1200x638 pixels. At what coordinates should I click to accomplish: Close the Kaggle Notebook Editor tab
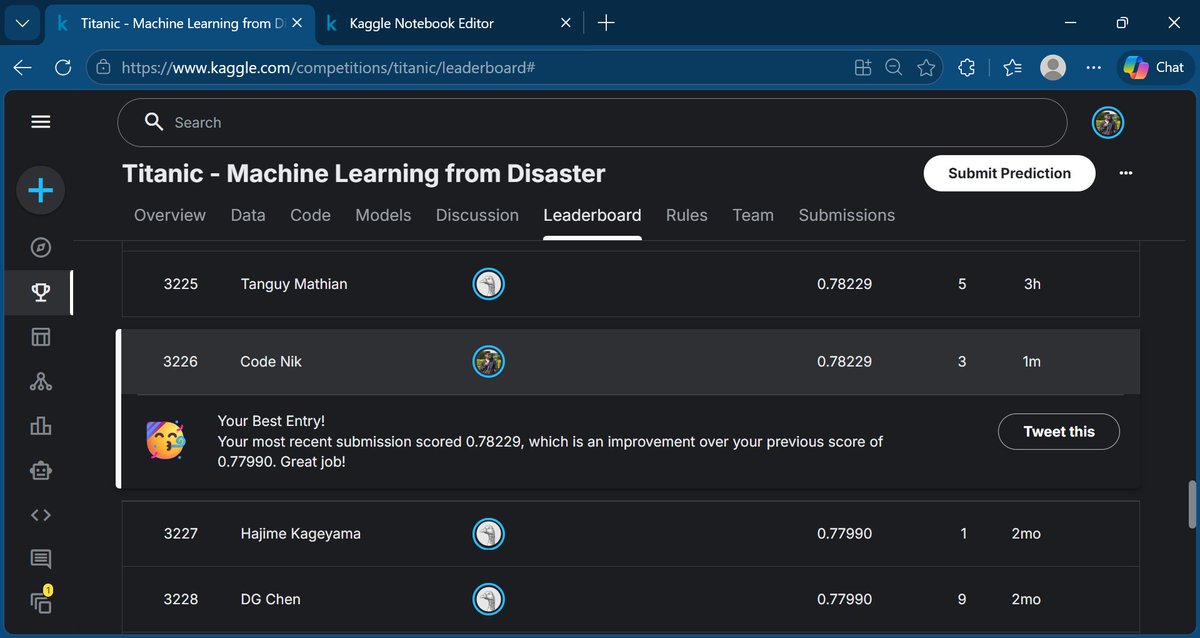[x=565, y=23]
